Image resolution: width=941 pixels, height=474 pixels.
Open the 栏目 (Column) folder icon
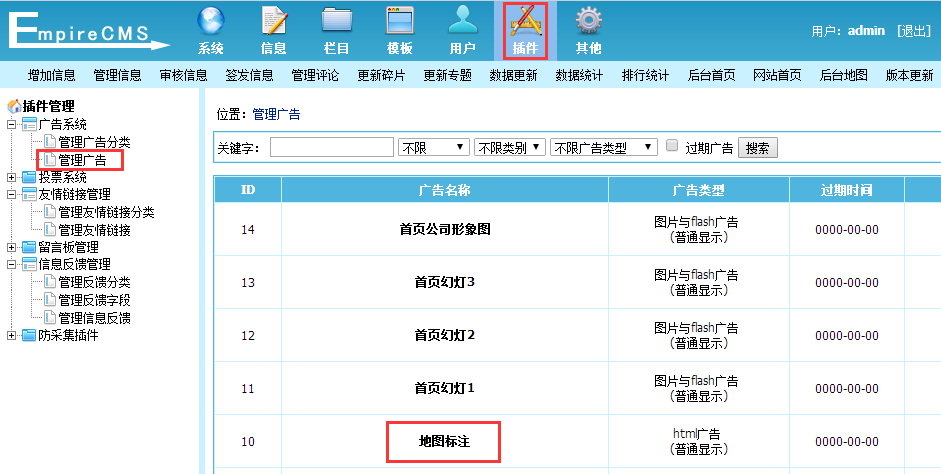(337, 21)
